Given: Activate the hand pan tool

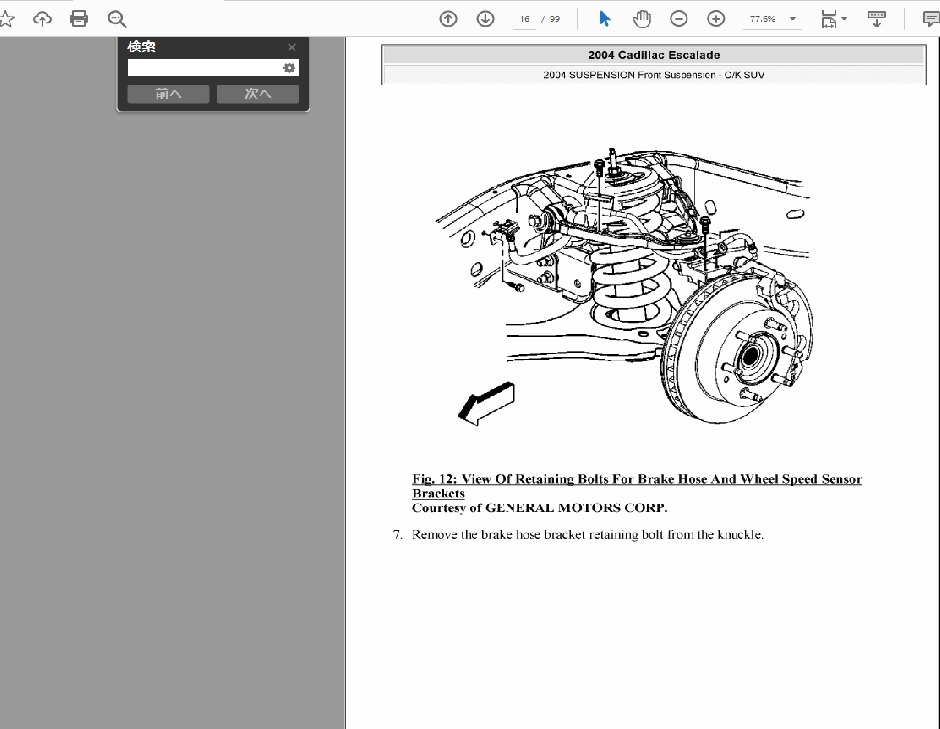Looking at the screenshot, I should coord(641,19).
